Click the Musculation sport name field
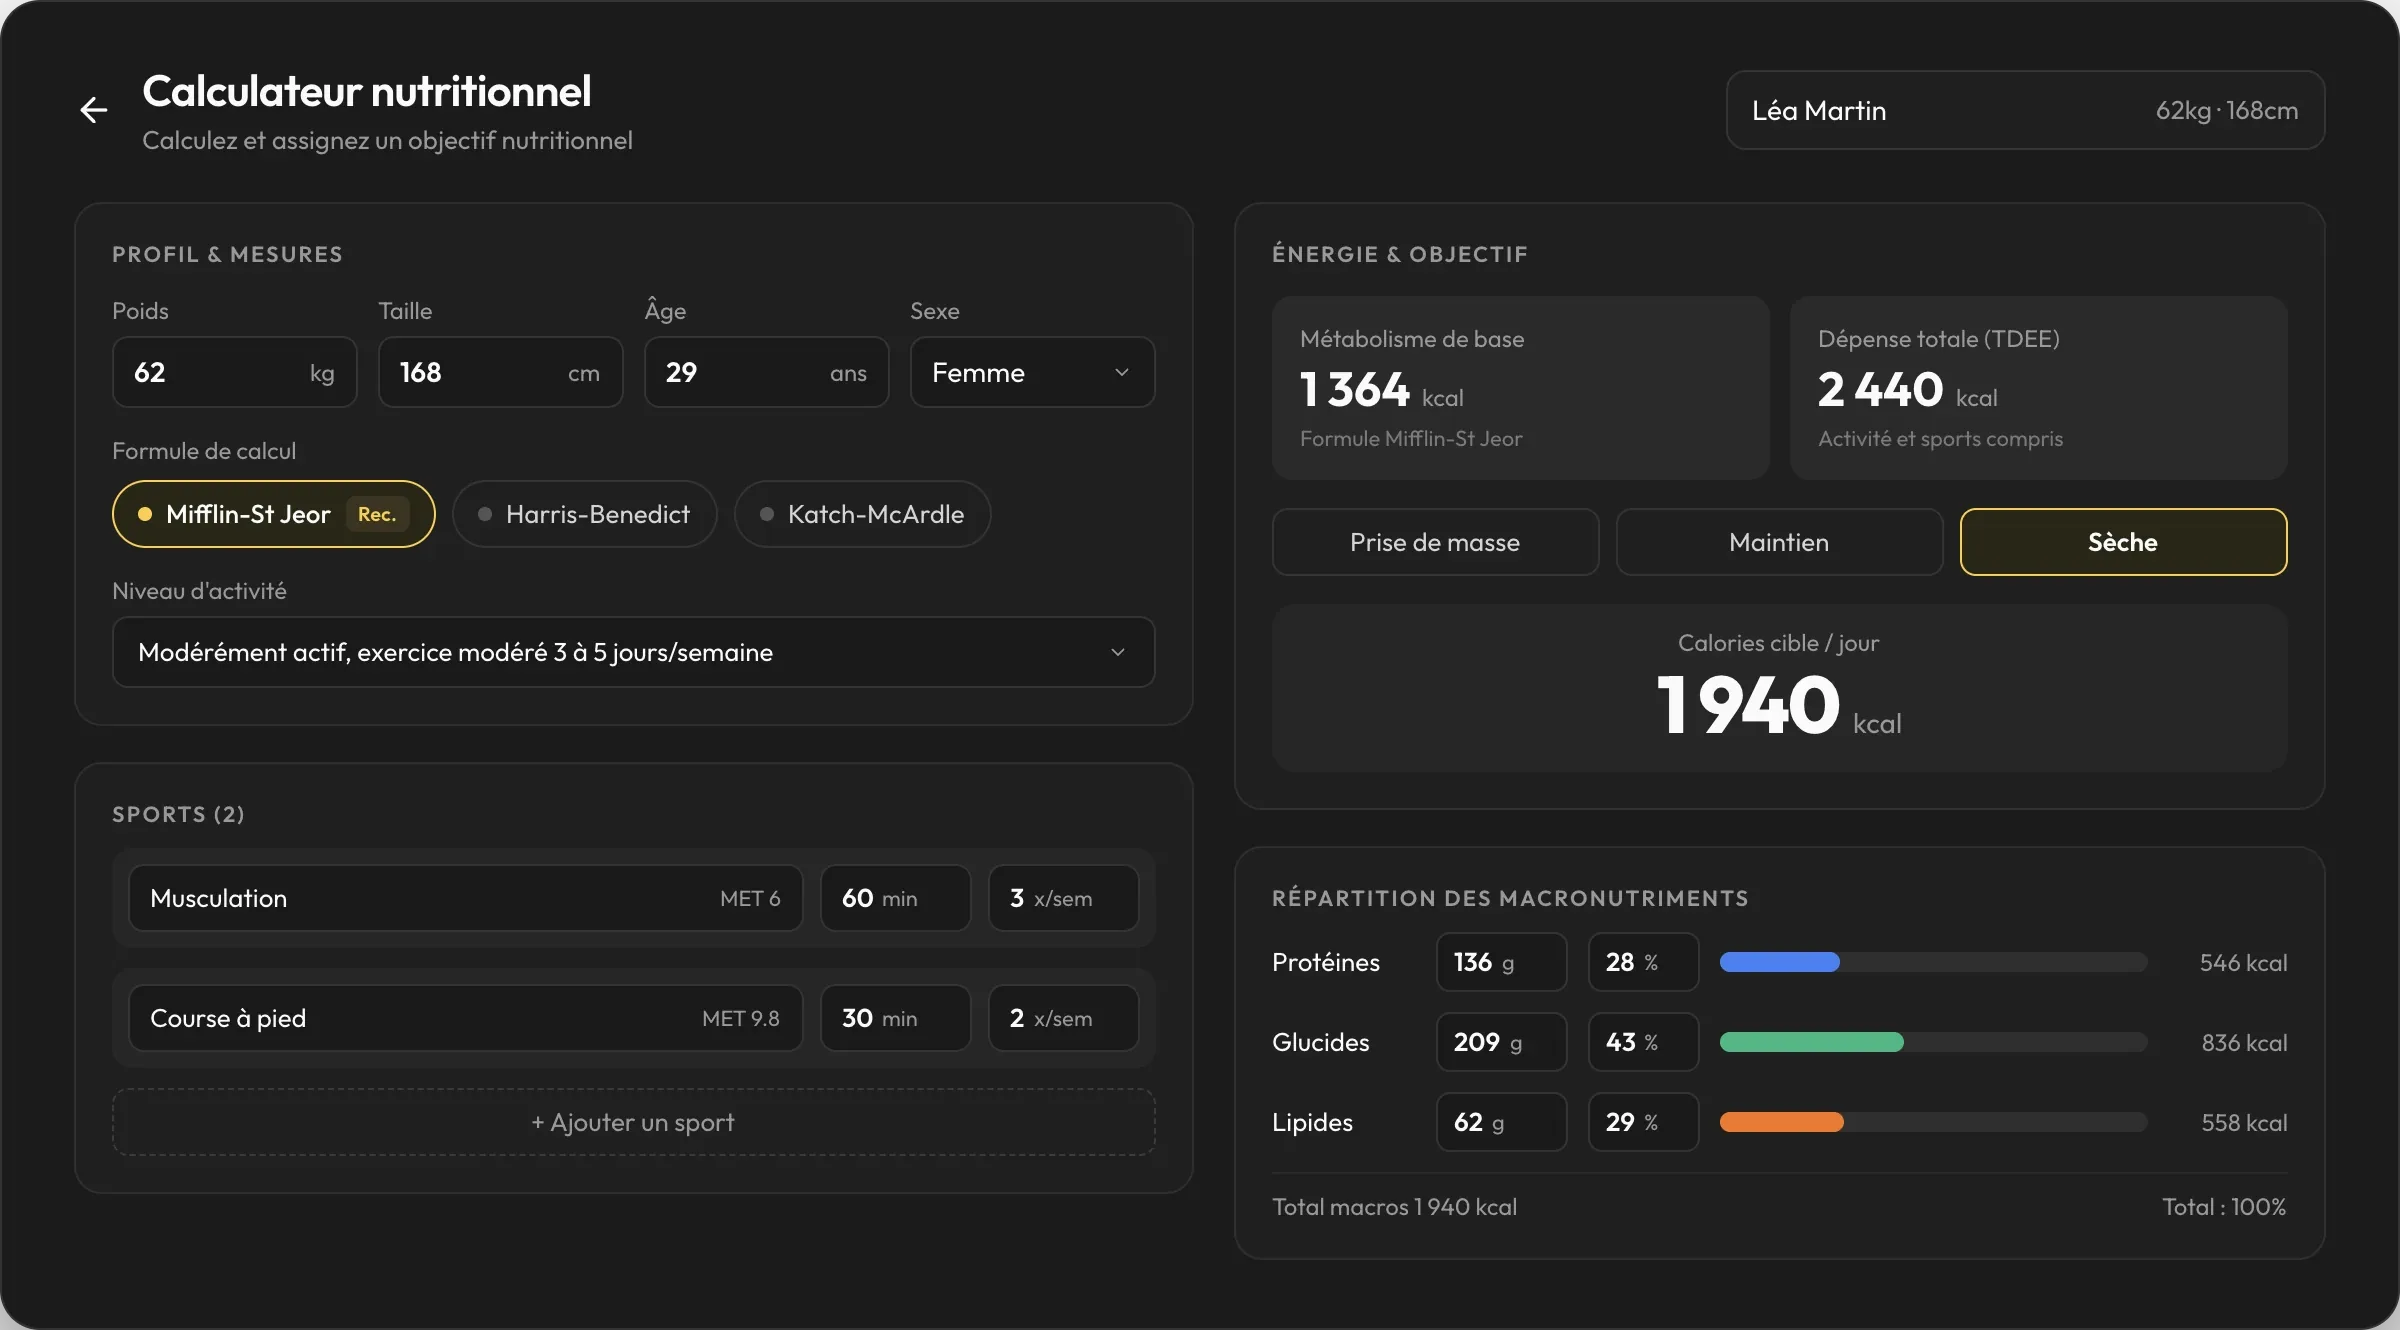 pos(465,898)
